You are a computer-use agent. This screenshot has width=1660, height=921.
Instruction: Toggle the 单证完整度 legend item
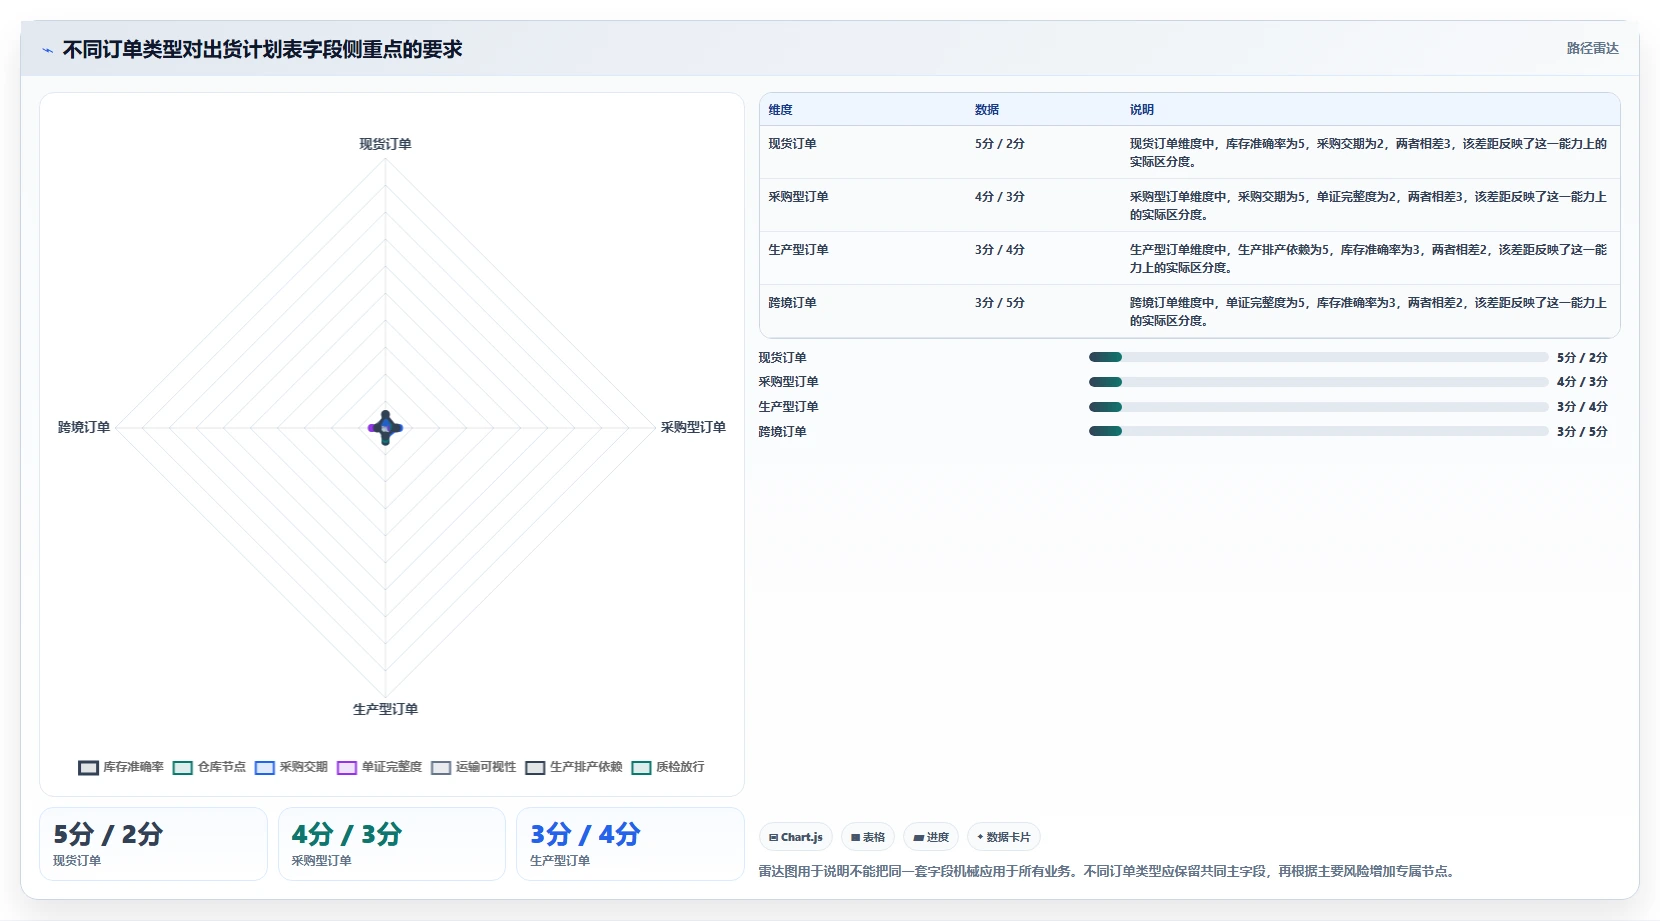tap(379, 767)
